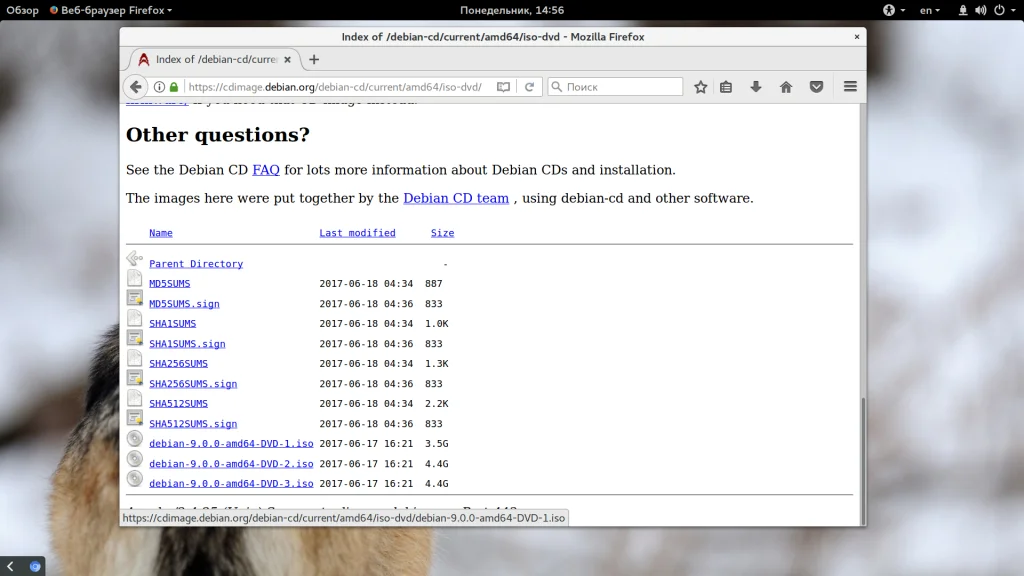
Task: Open the SHA512SUMS file link
Action: tap(178, 404)
